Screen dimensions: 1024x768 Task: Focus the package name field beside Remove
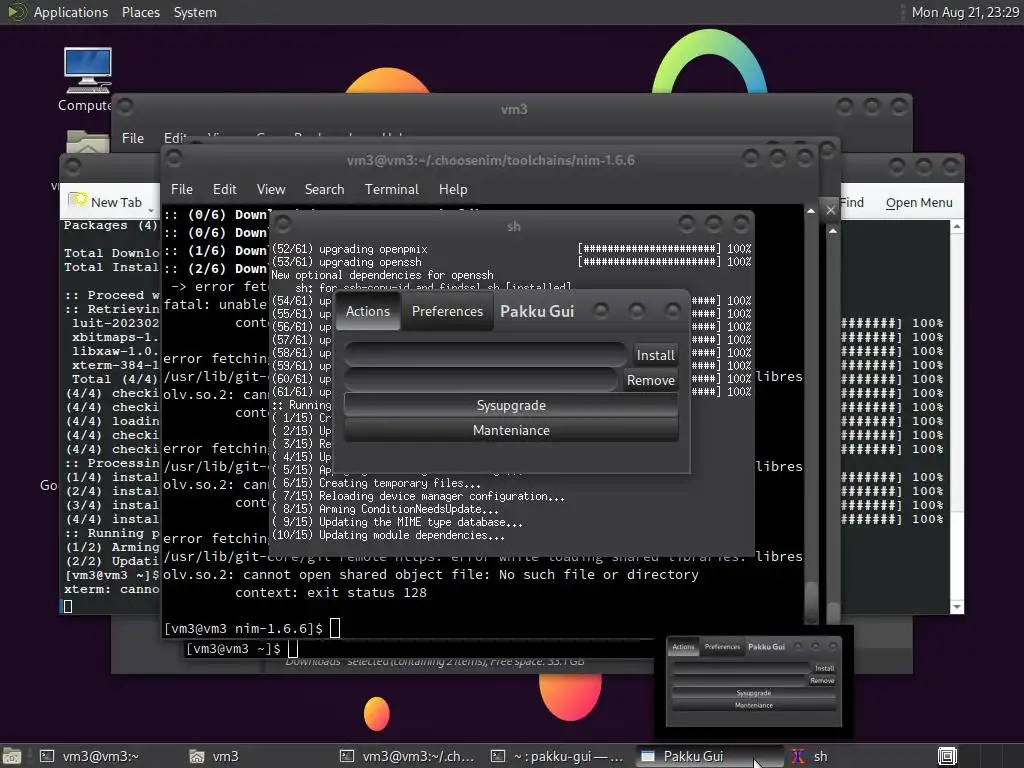click(x=481, y=380)
